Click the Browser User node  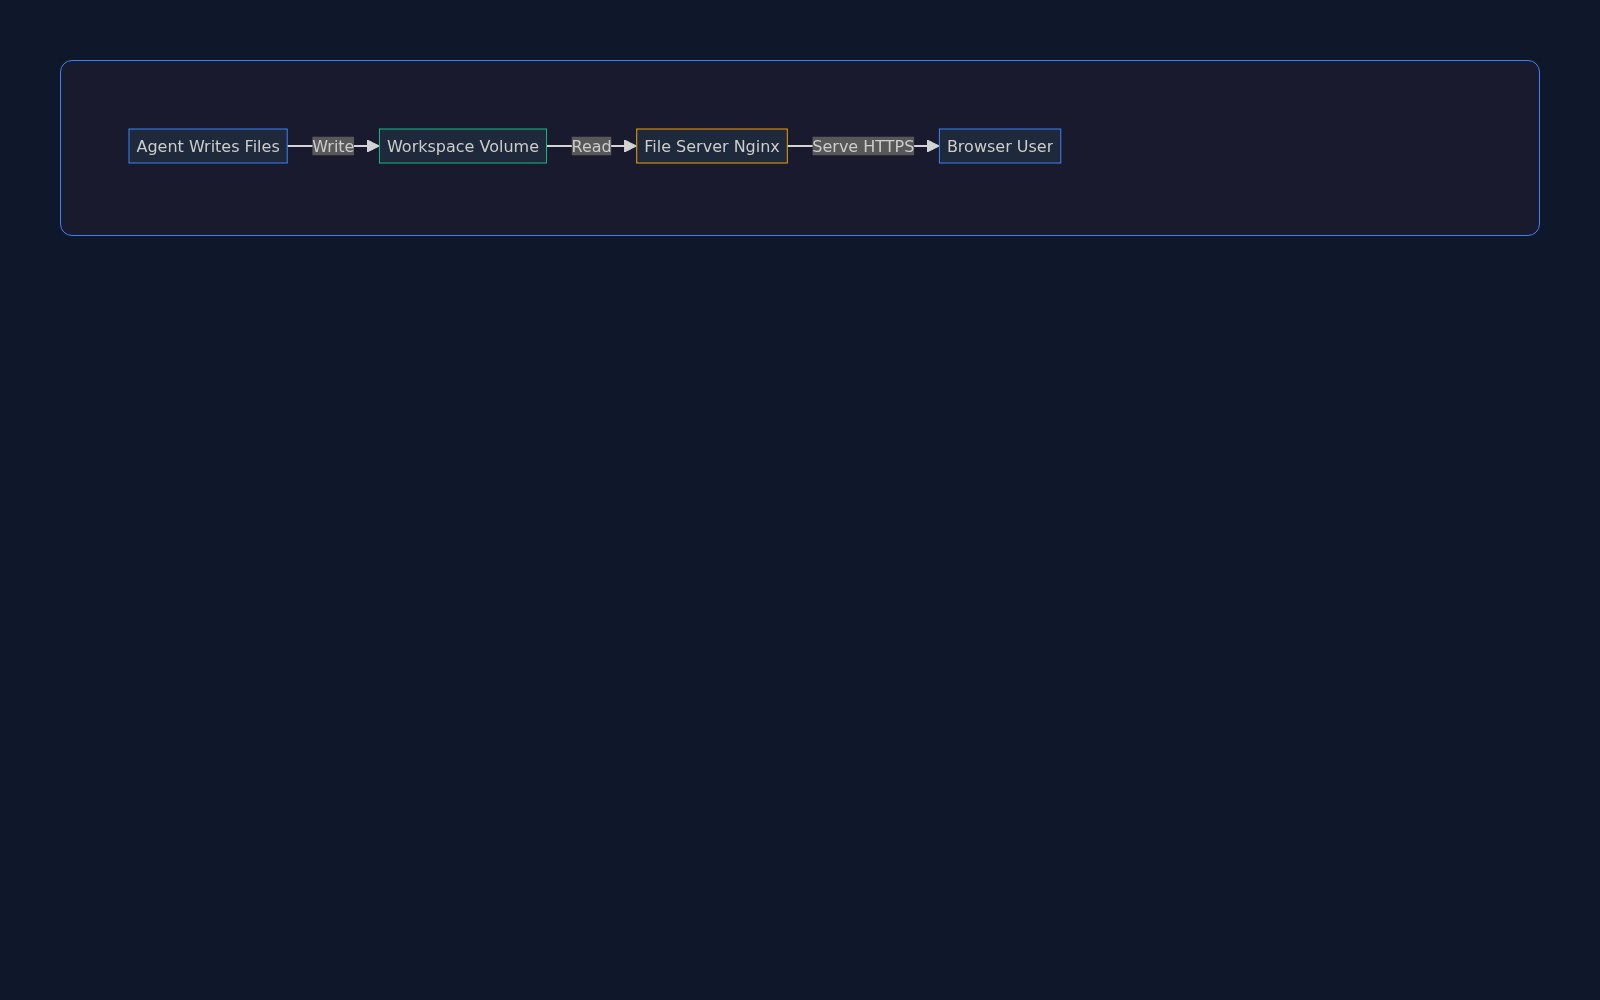pyautogui.click(x=999, y=146)
